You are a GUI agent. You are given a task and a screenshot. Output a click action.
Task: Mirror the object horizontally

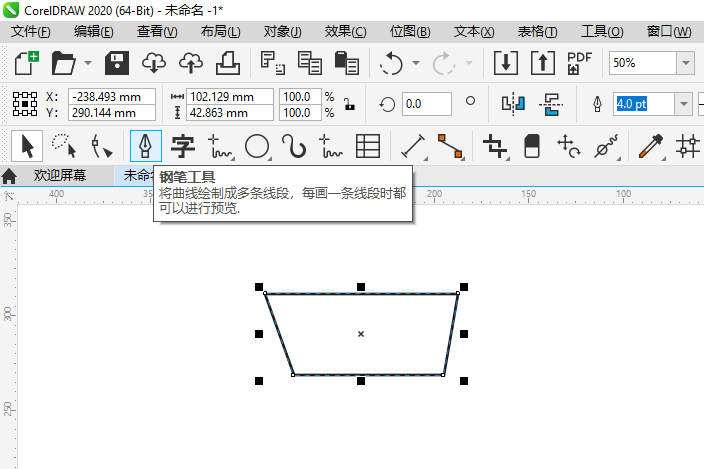point(513,104)
